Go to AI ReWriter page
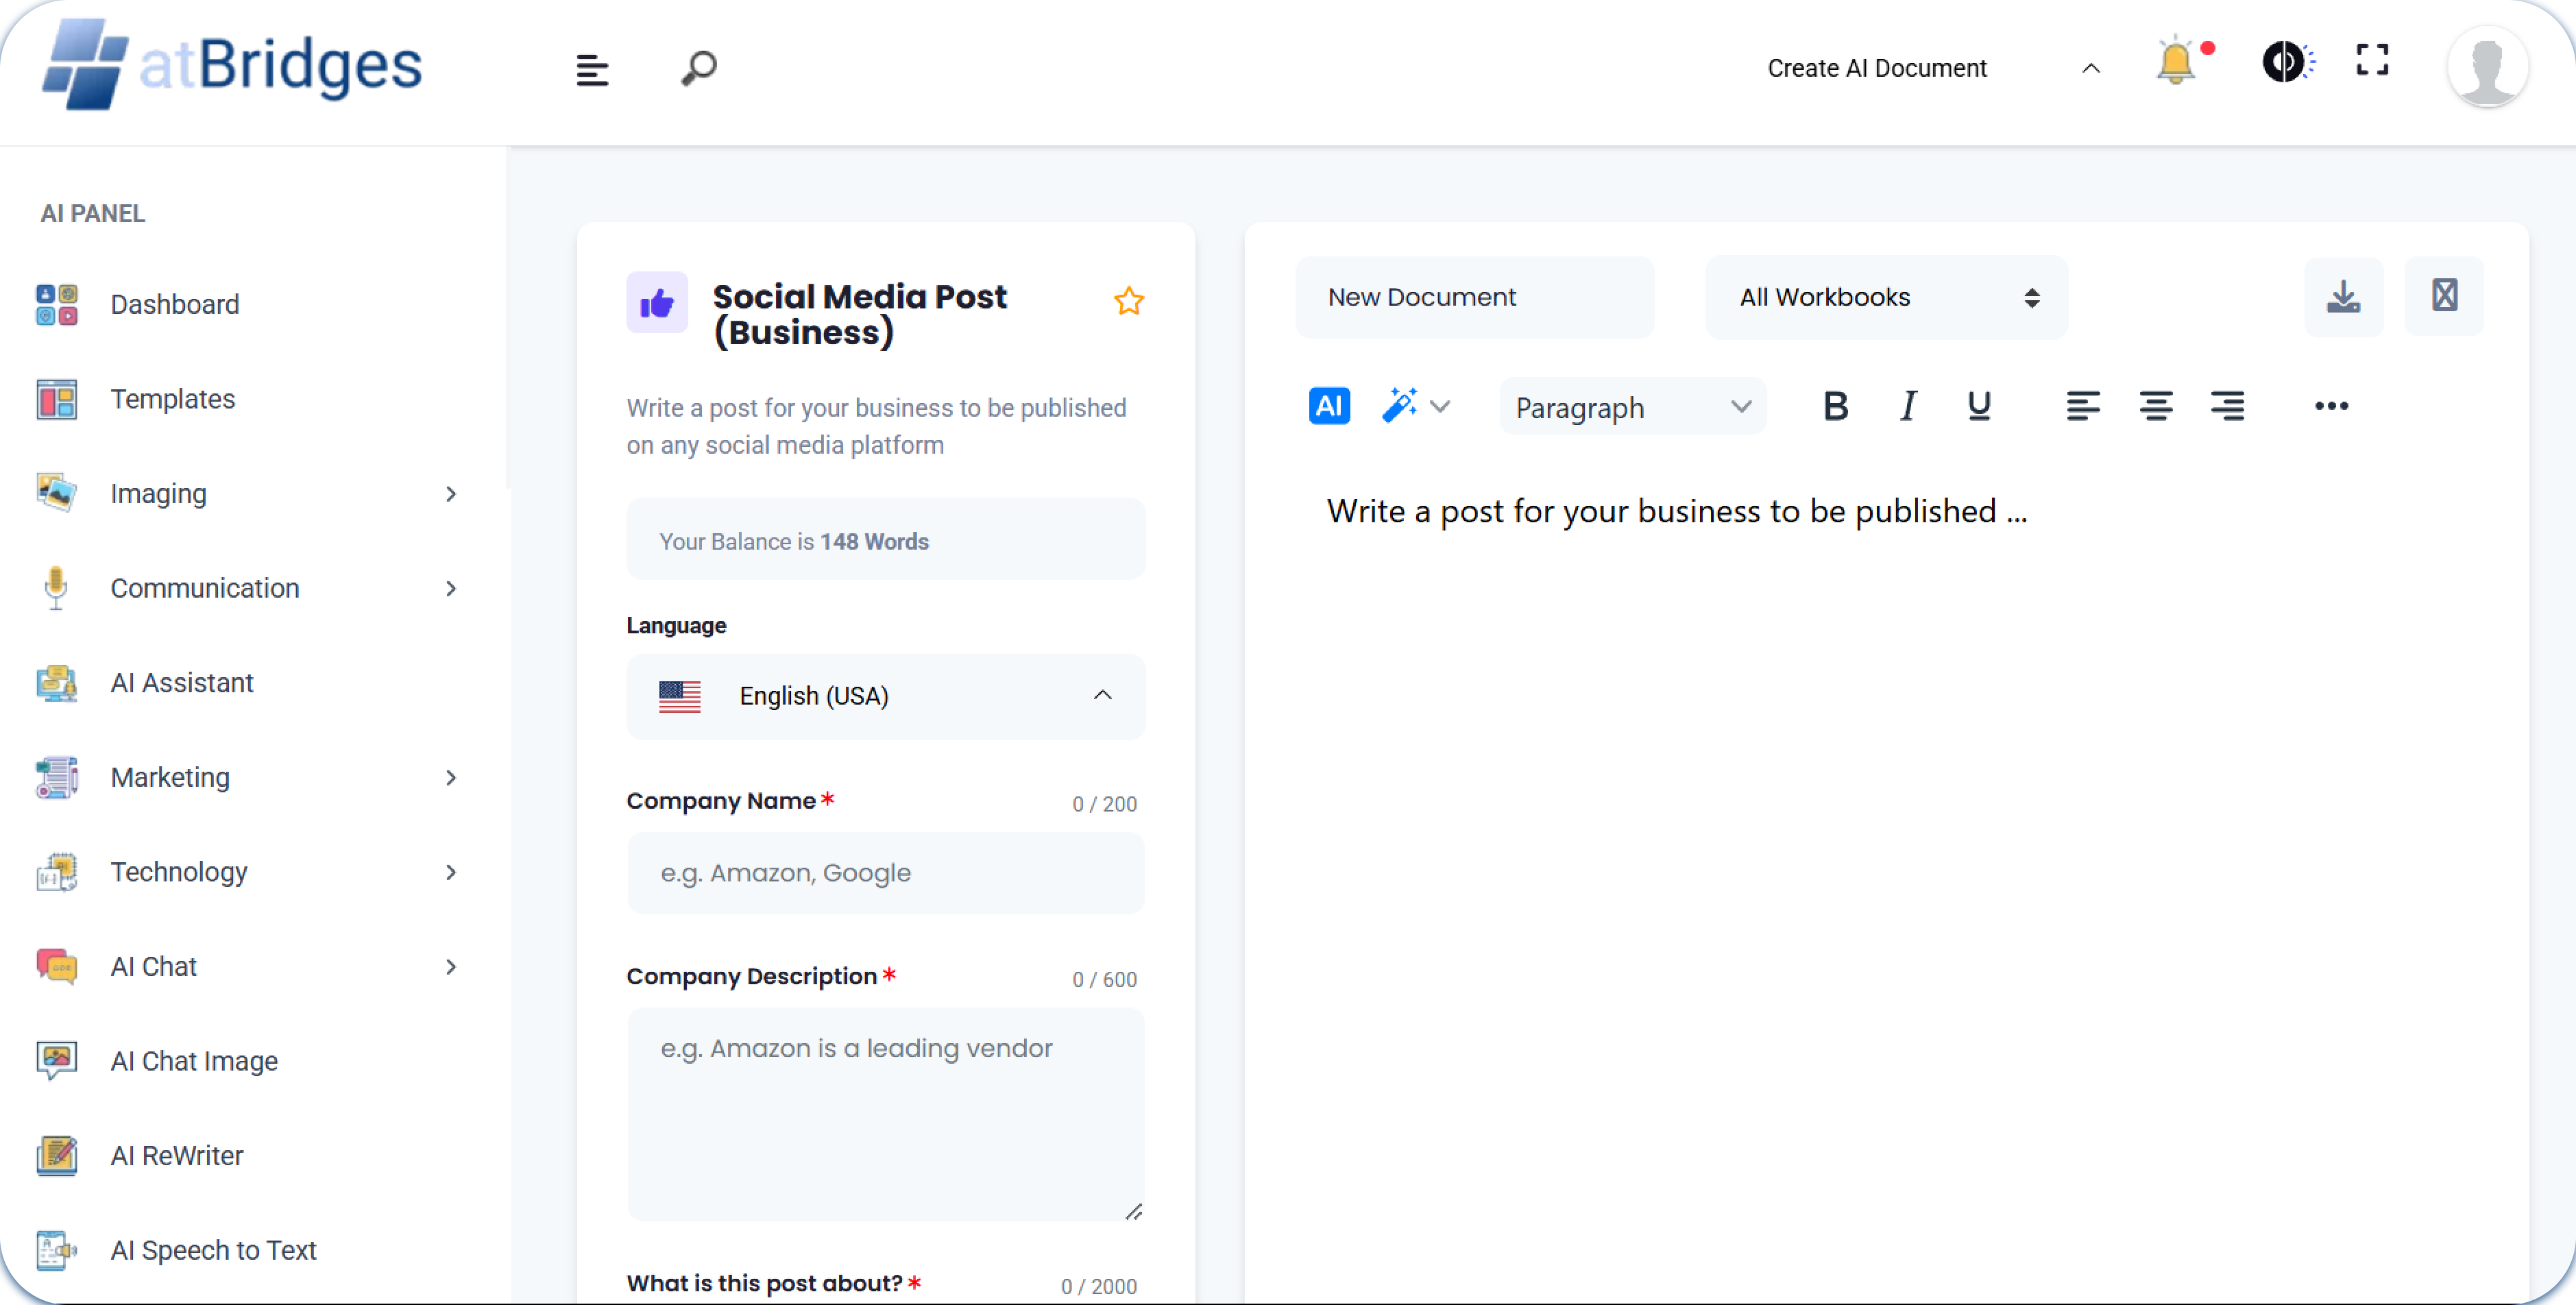Viewport: 2576px width, 1305px height. (177, 1155)
